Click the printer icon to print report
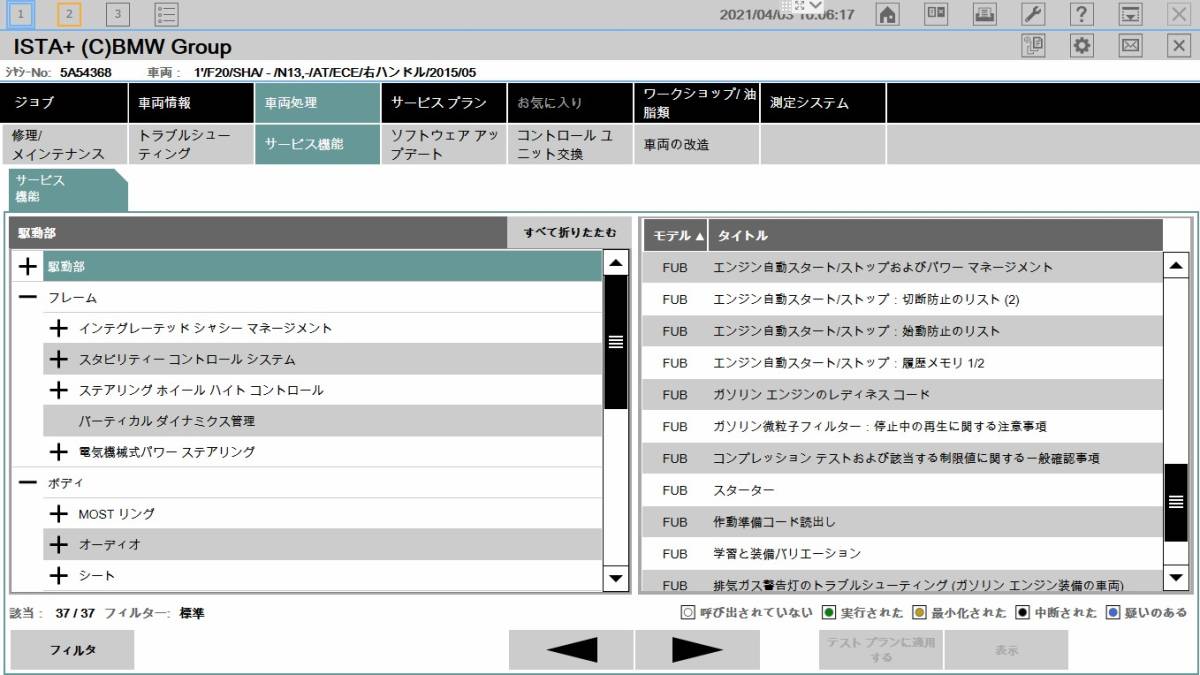1200x675 pixels. coord(984,14)
